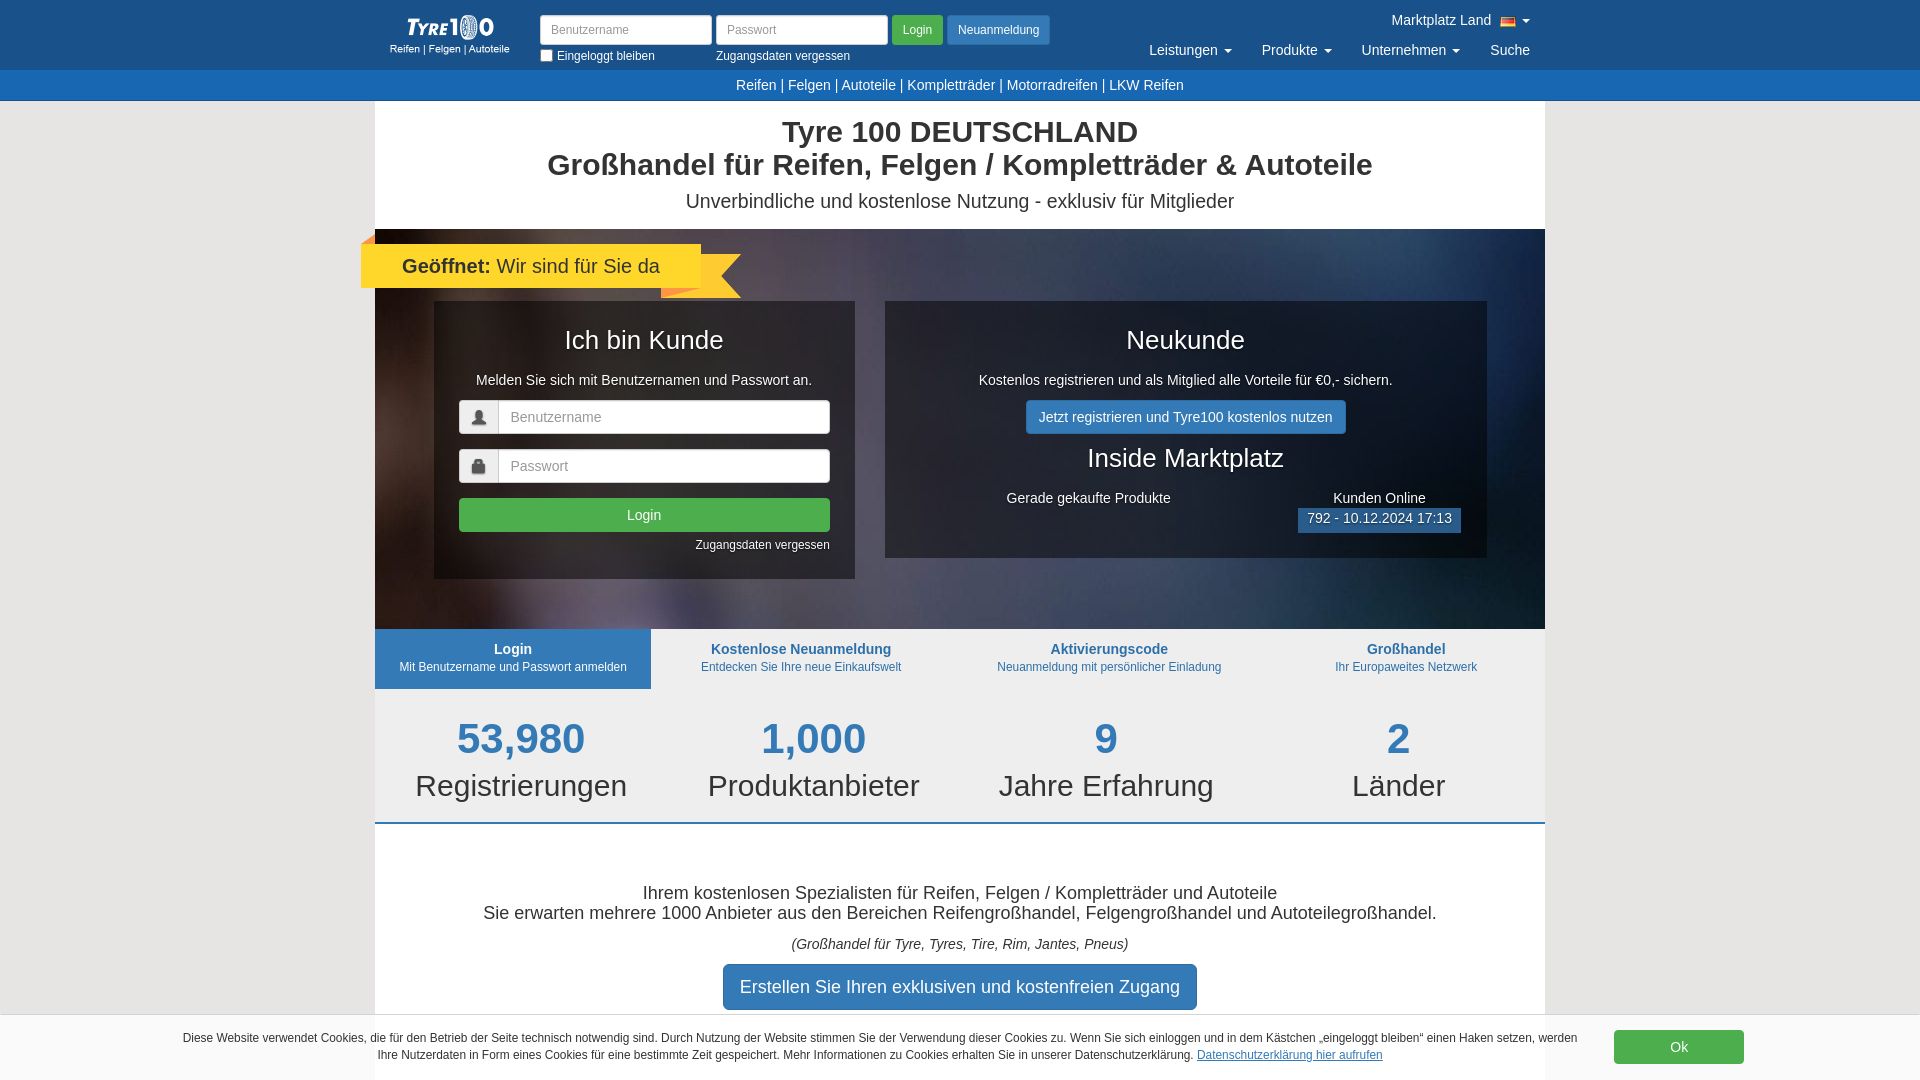Expand the Leistungen menu
The height and width of the screenshot is (1080, 1920).
[x=1190, y=50]
